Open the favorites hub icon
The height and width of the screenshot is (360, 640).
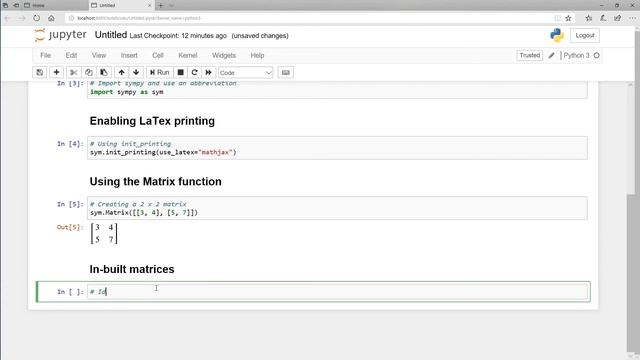pyautogui.click(x=588, y=18)
